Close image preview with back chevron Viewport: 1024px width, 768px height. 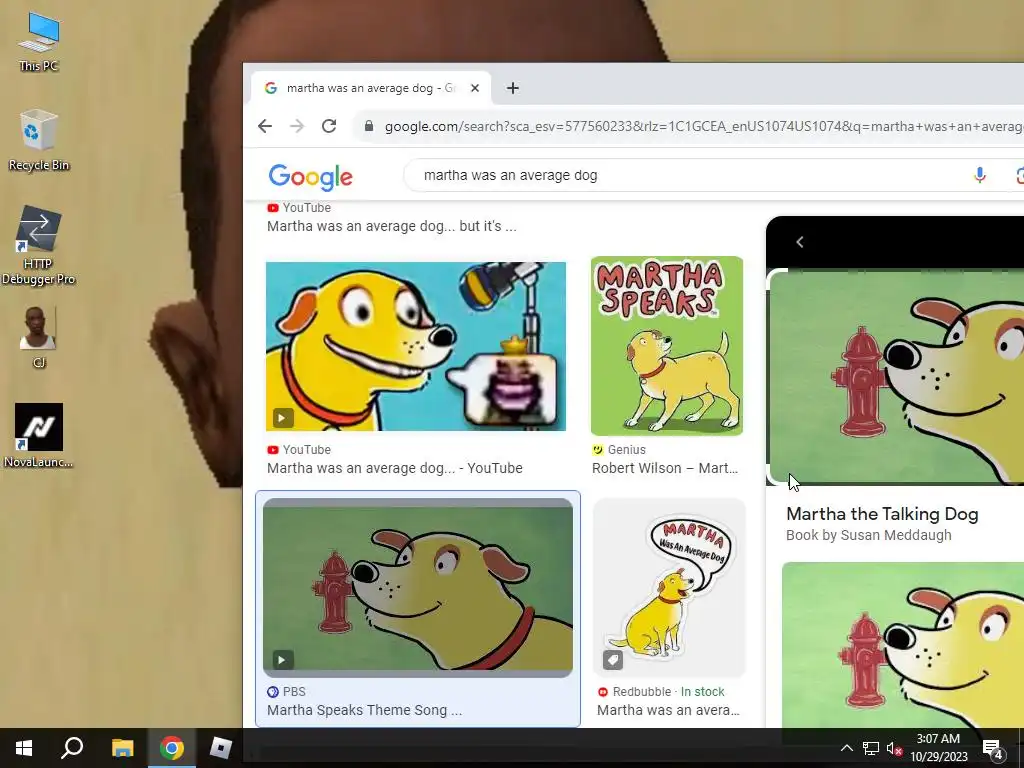click(x=800, y=242)
